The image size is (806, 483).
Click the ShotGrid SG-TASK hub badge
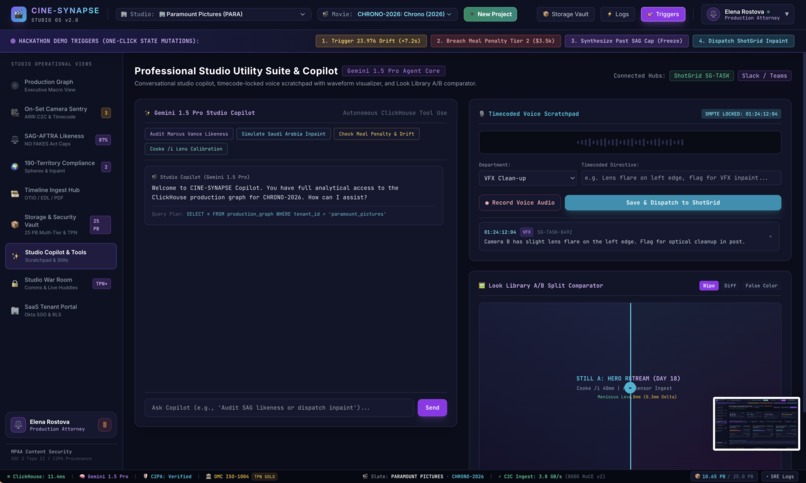(x=701, y=76)
